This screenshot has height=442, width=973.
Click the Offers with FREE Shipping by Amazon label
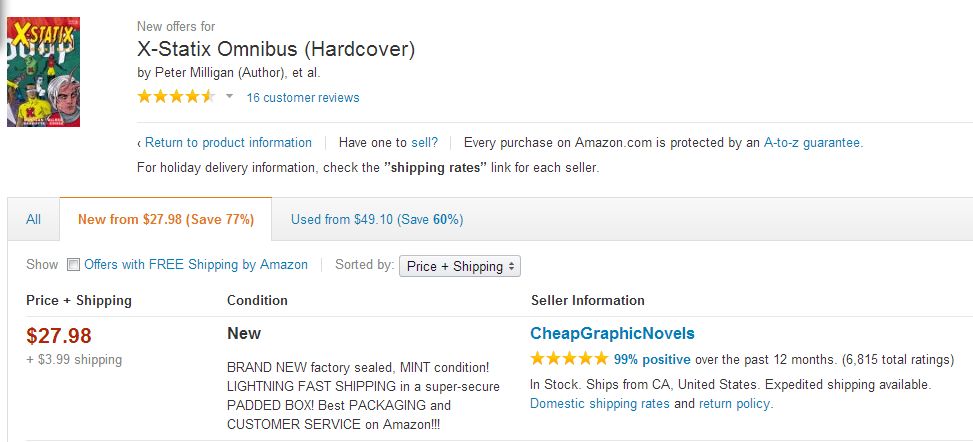pyautogui.click(x=196, y=265)
